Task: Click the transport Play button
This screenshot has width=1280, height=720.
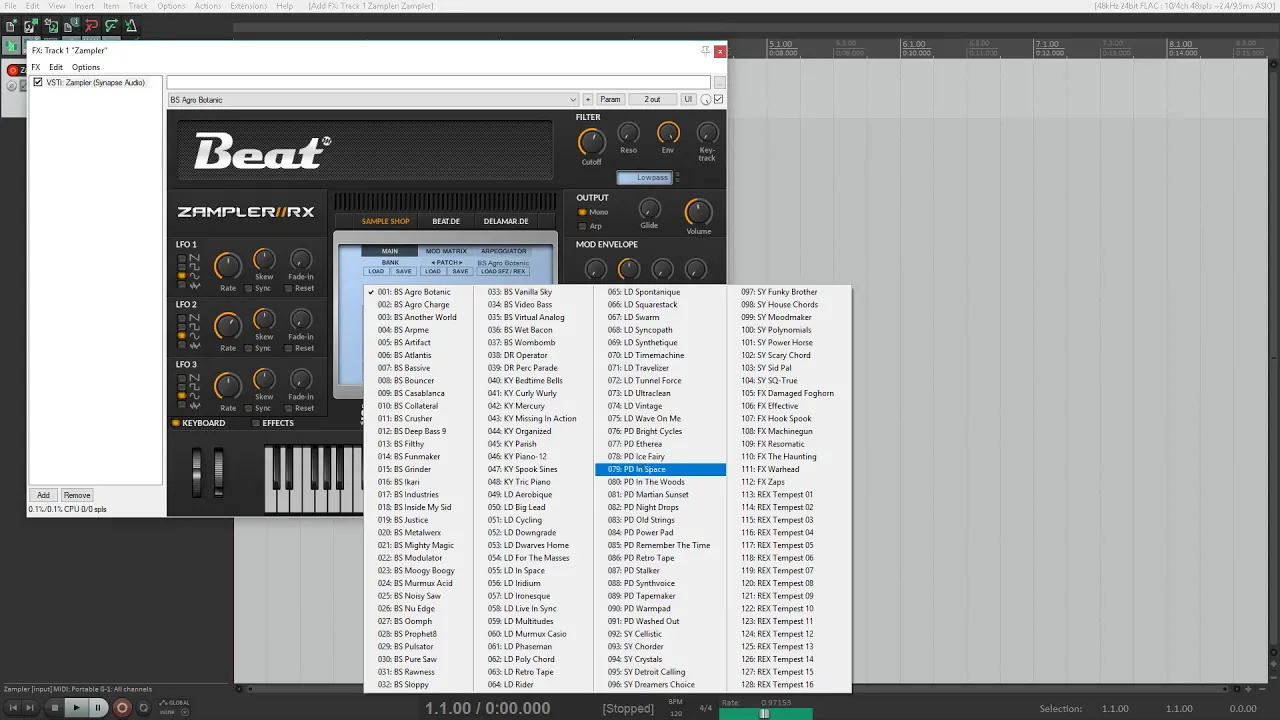Action: (76, 708)
